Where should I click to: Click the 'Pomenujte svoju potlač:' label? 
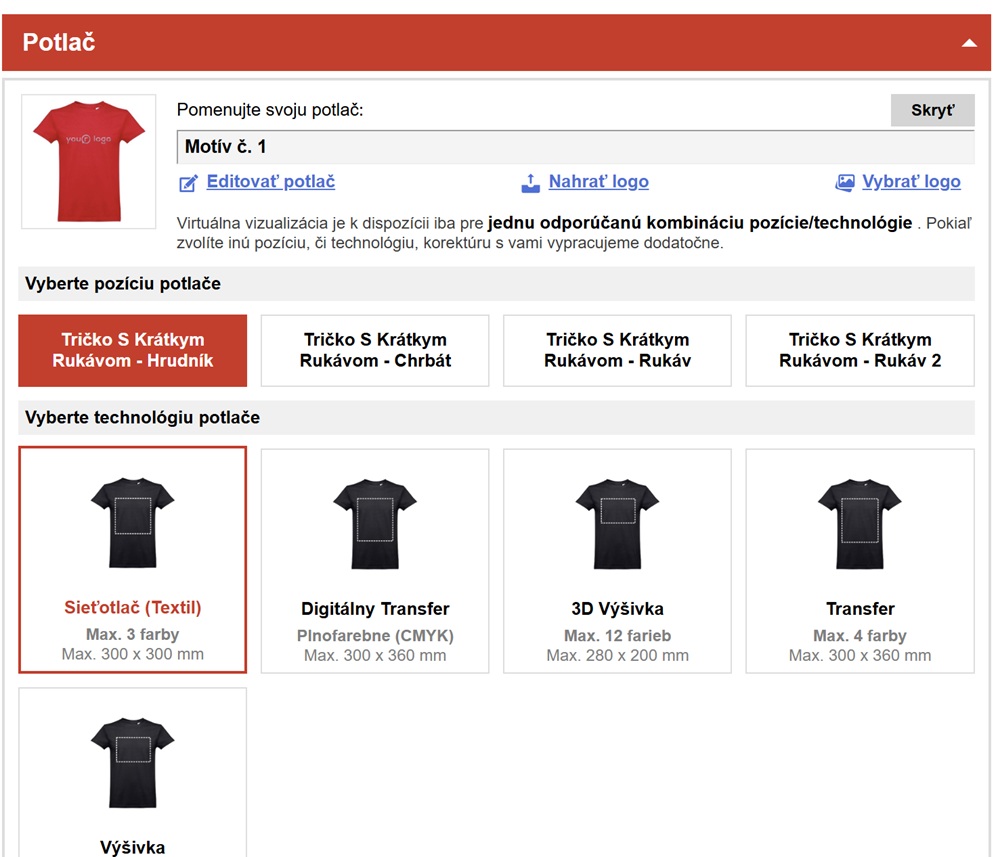click(270, 110)
